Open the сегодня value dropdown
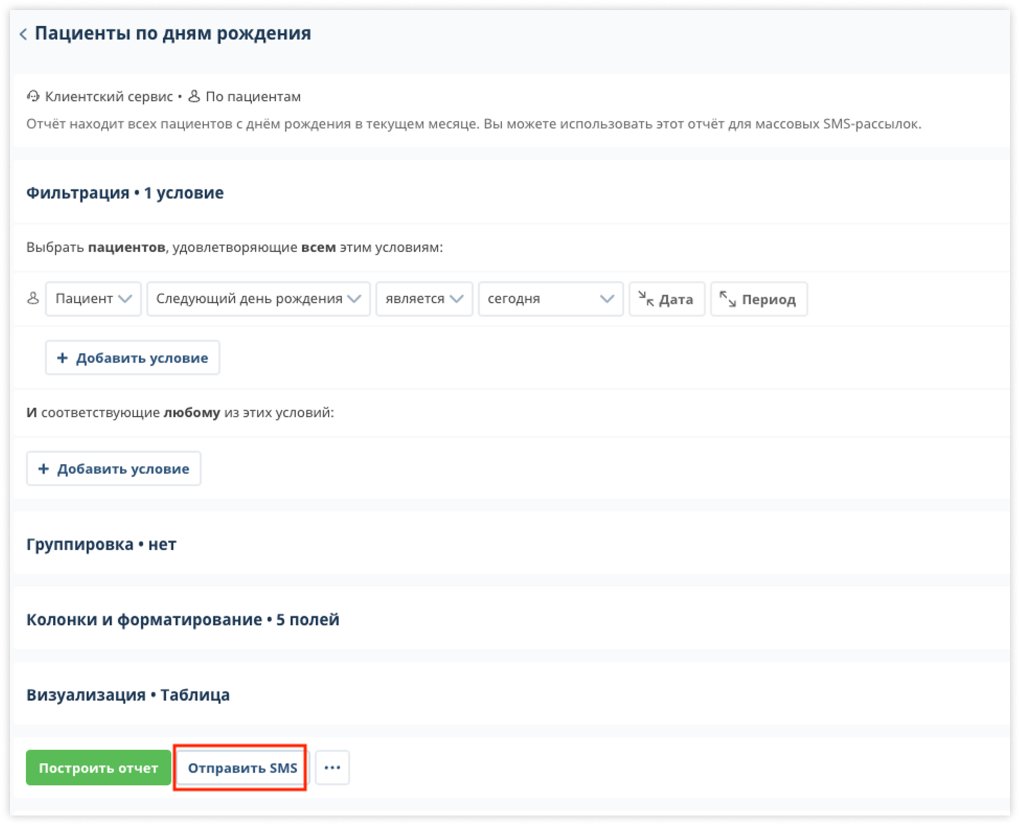Image resolution: width=1020 pixels, height=826 pixels. [550, 298]
